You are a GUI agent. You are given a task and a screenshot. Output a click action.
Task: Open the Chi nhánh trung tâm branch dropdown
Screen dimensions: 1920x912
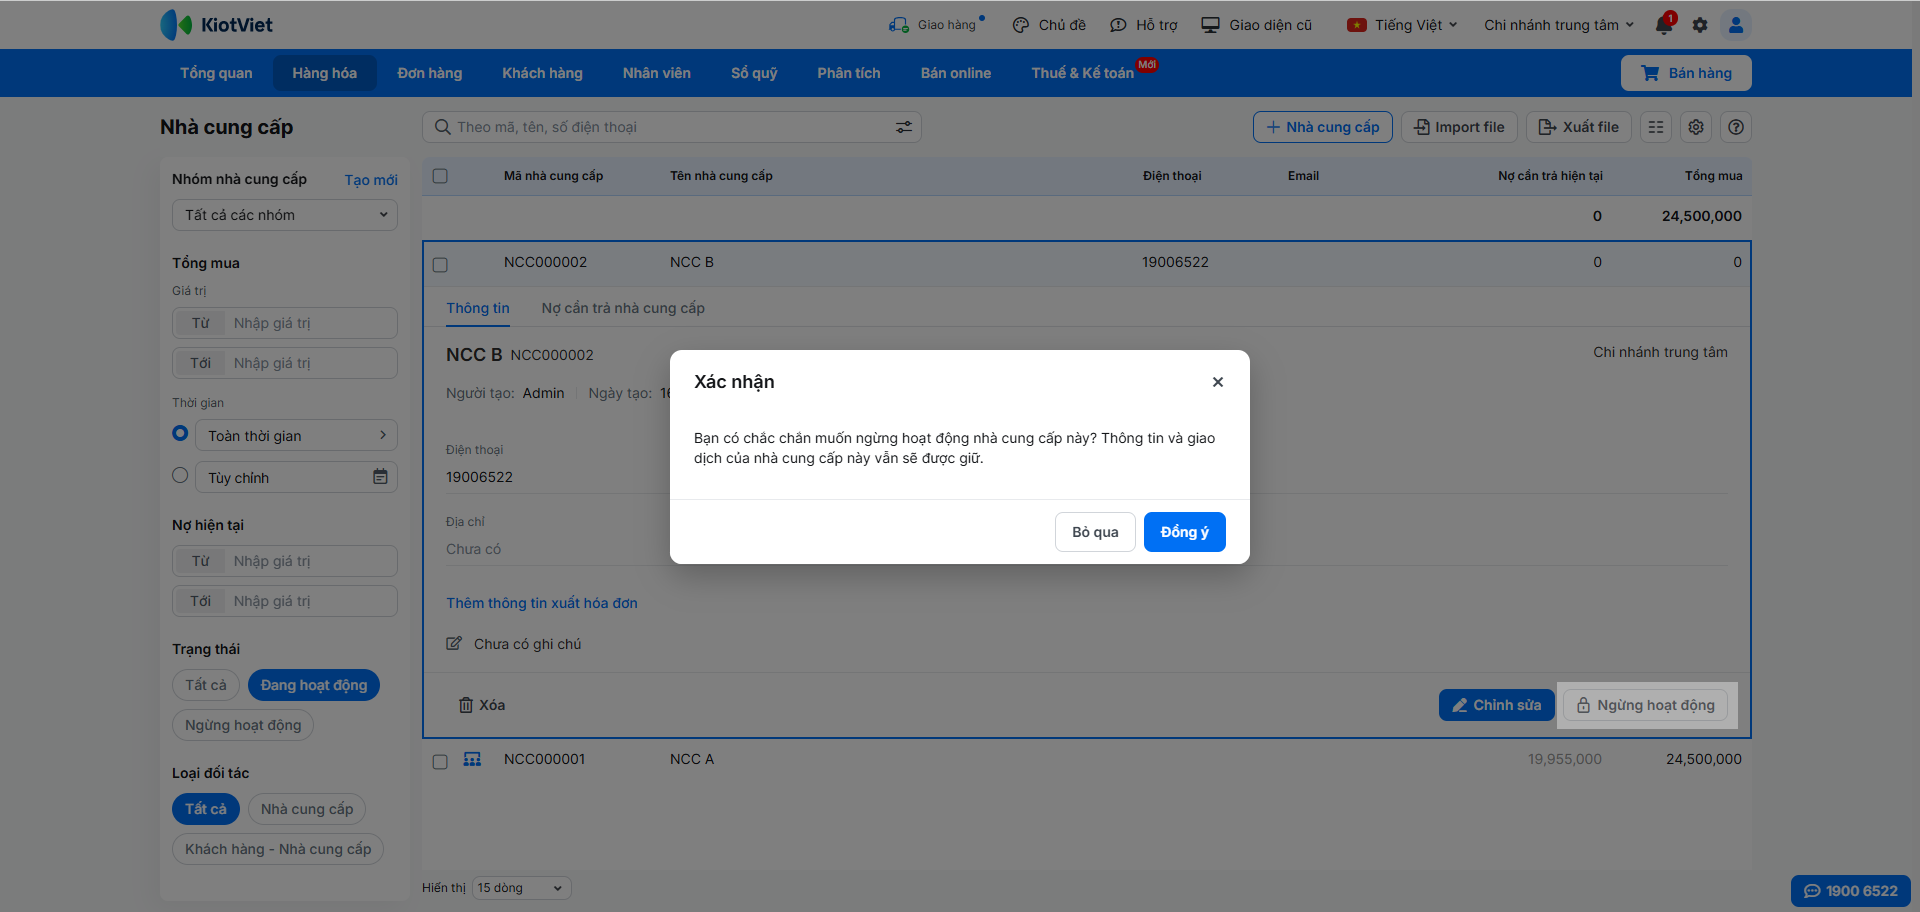click(1559, 25)
